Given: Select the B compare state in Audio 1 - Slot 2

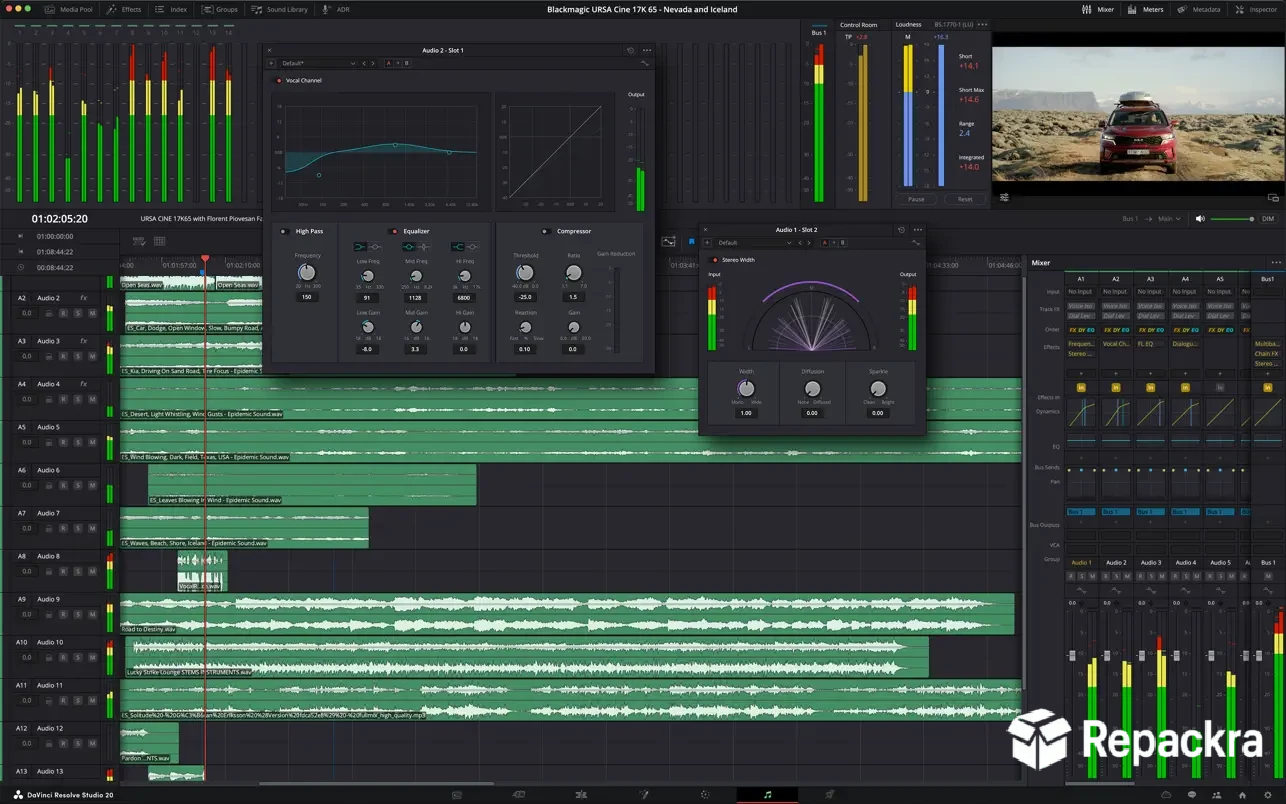Looking at the screenshot, I should 842,243.
